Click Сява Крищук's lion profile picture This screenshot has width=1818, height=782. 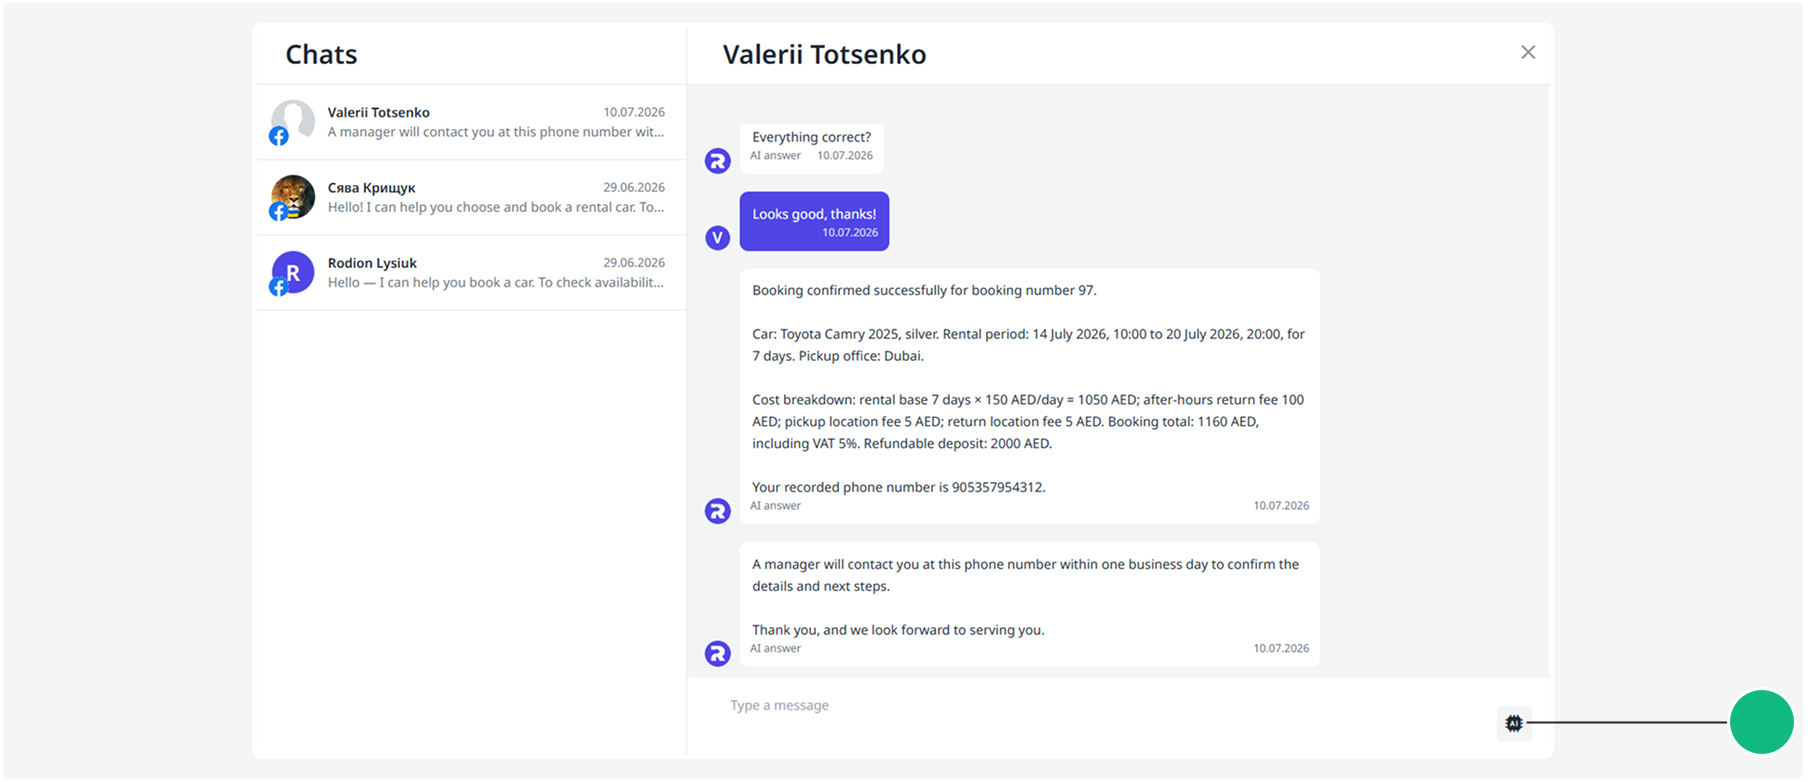[293, 196]
